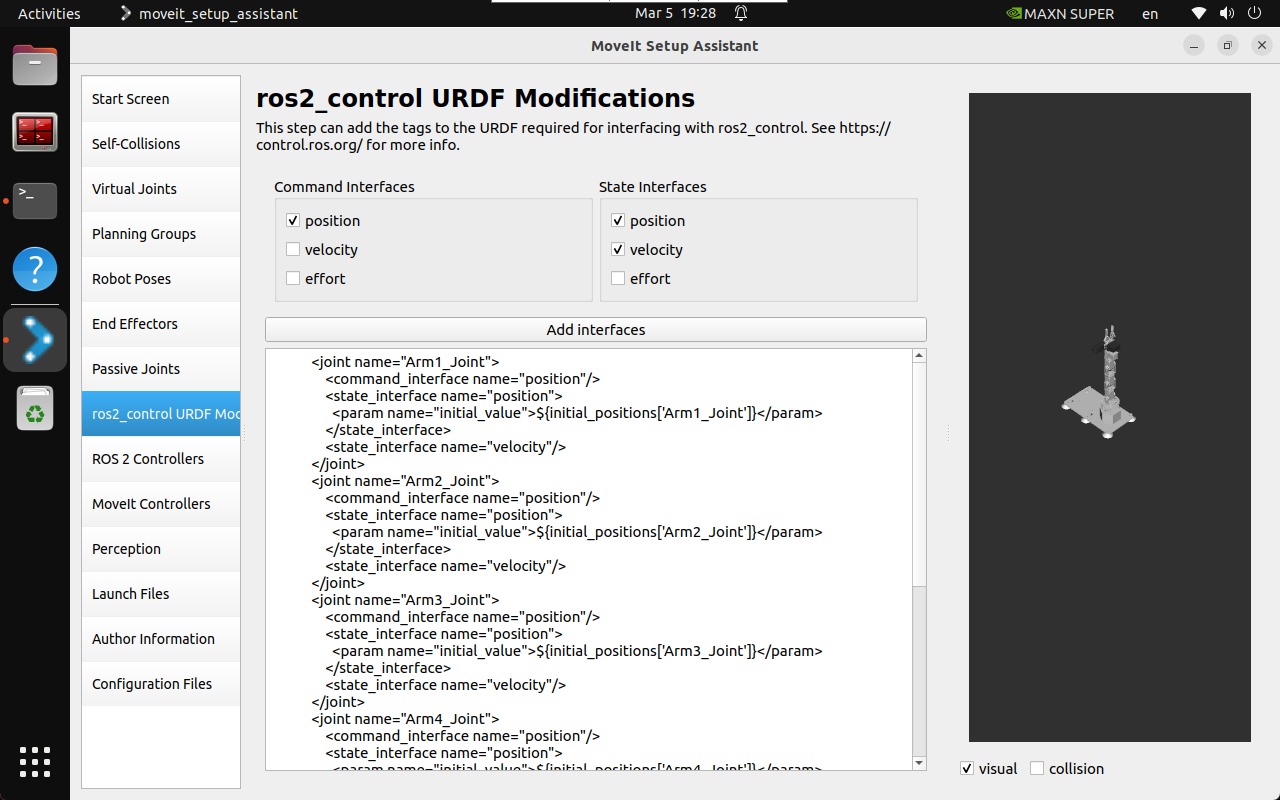Toggle the visual checkbox
The image size is (1280, 800).
(967, 769)
